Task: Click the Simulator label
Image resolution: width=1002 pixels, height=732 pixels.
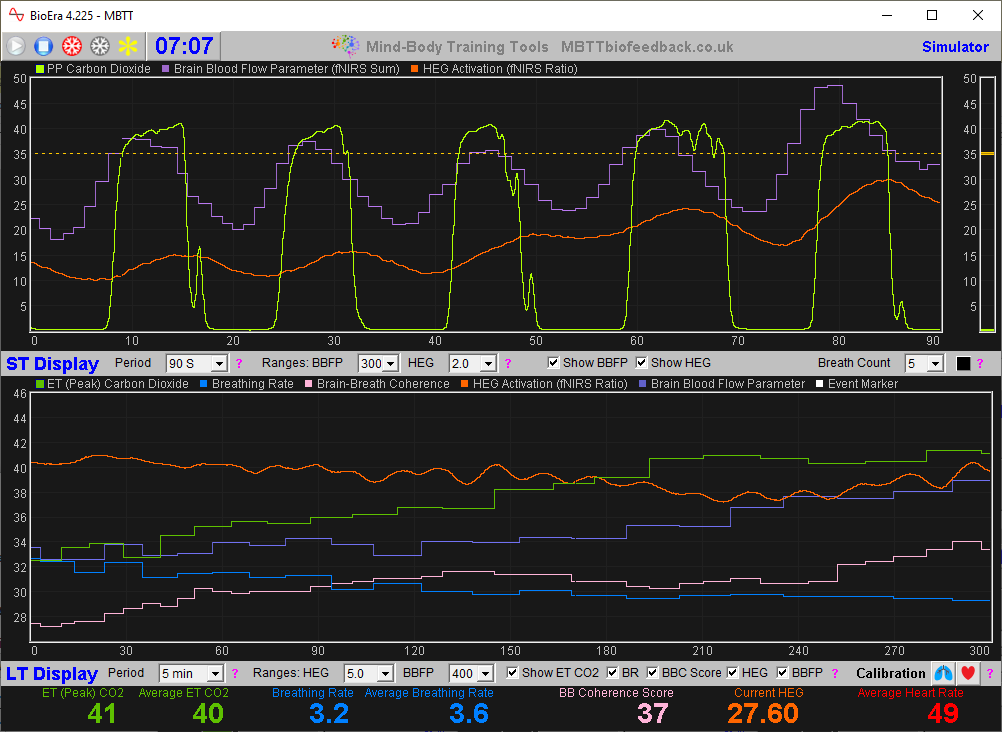Action: click(955, 45)
